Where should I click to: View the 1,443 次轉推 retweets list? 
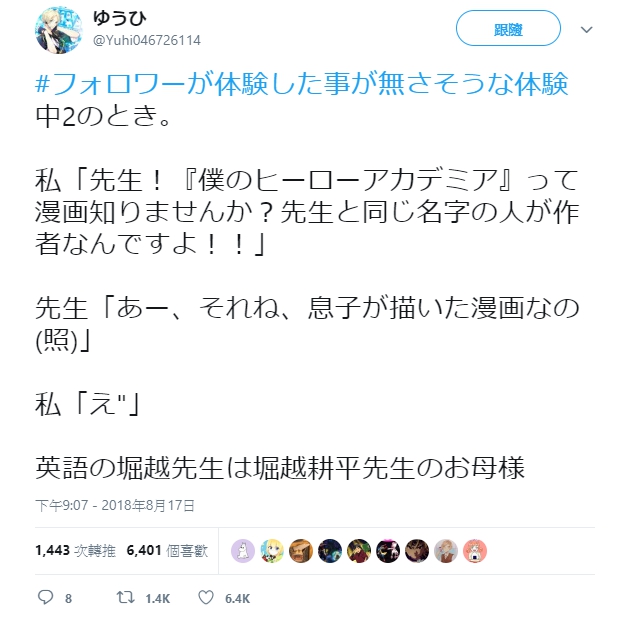[75, 551]
